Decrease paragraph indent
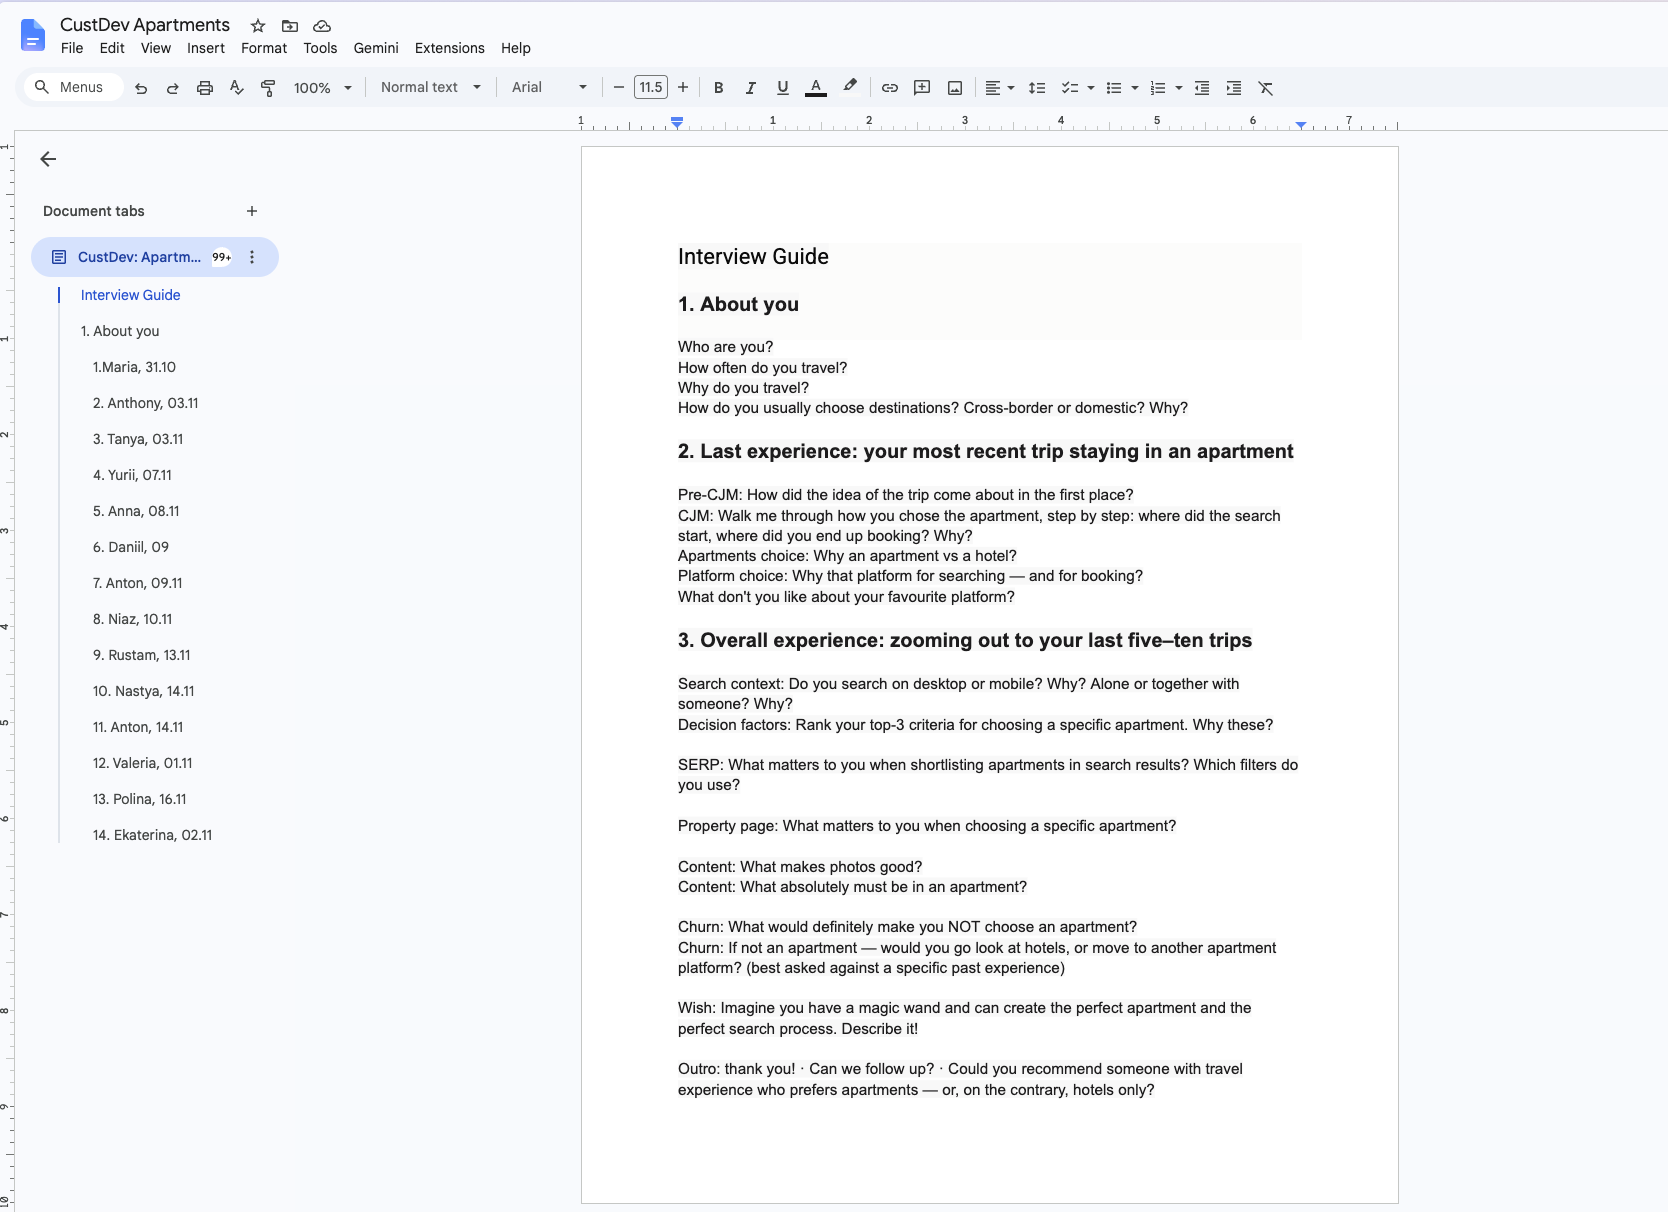Image resolution: width=1668 pixels, height=1212 pixels. point(1202,88)
